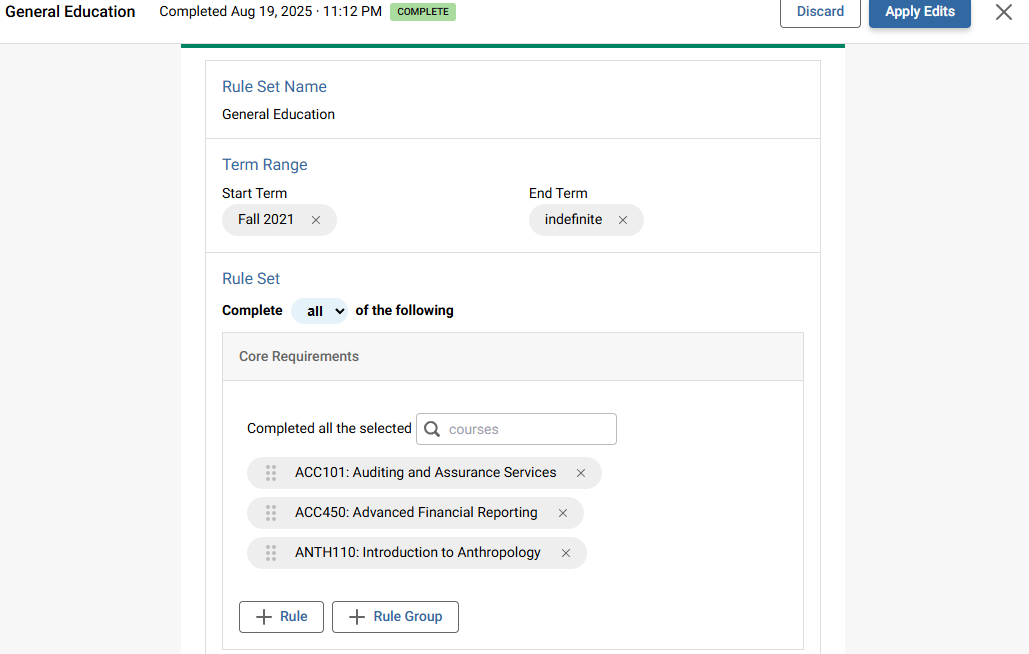Remove the indefinite end term chip

click(622, 219)
